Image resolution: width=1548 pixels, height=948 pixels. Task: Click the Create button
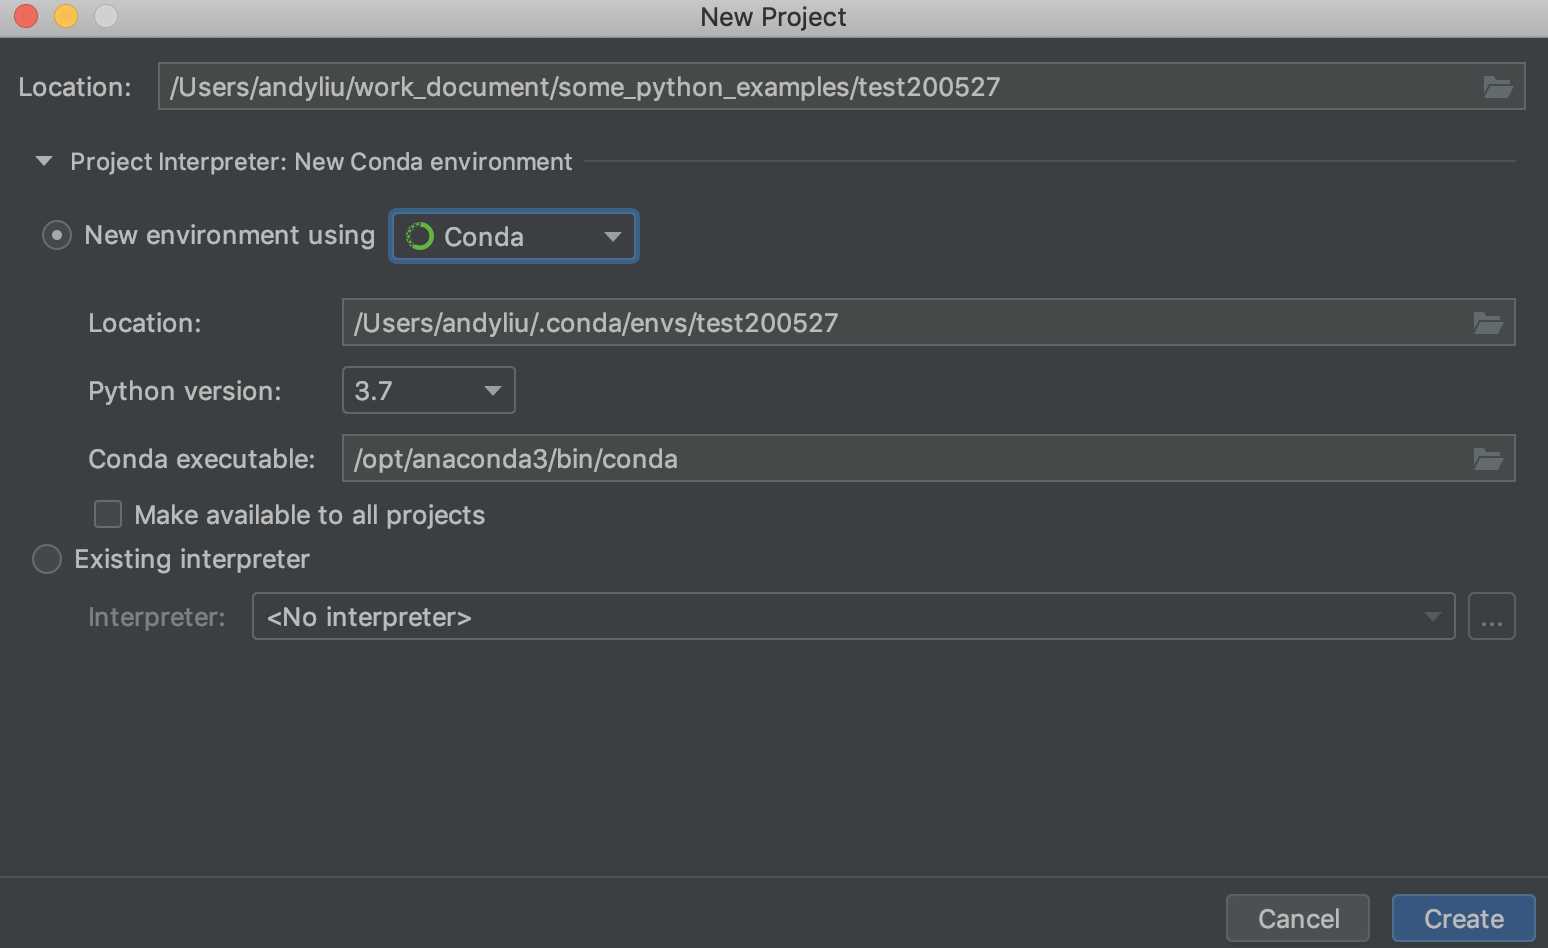(x=1463, y=919)
